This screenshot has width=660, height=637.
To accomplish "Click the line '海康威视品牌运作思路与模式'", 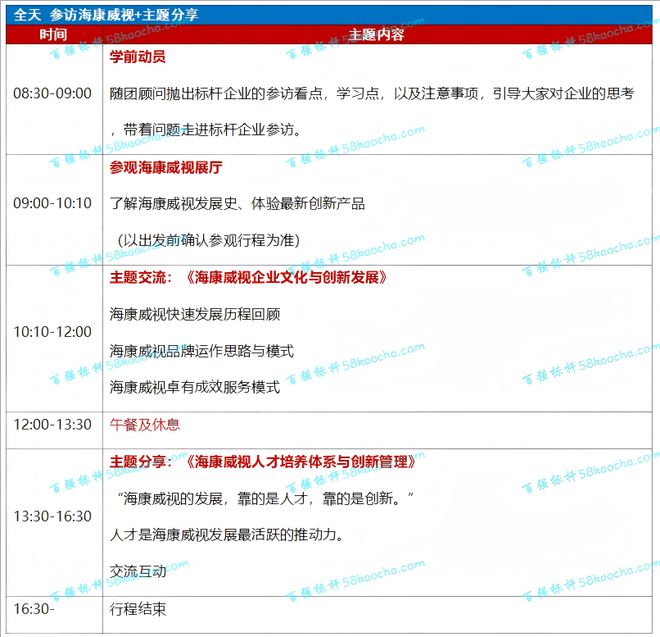I will click(202, 351).
